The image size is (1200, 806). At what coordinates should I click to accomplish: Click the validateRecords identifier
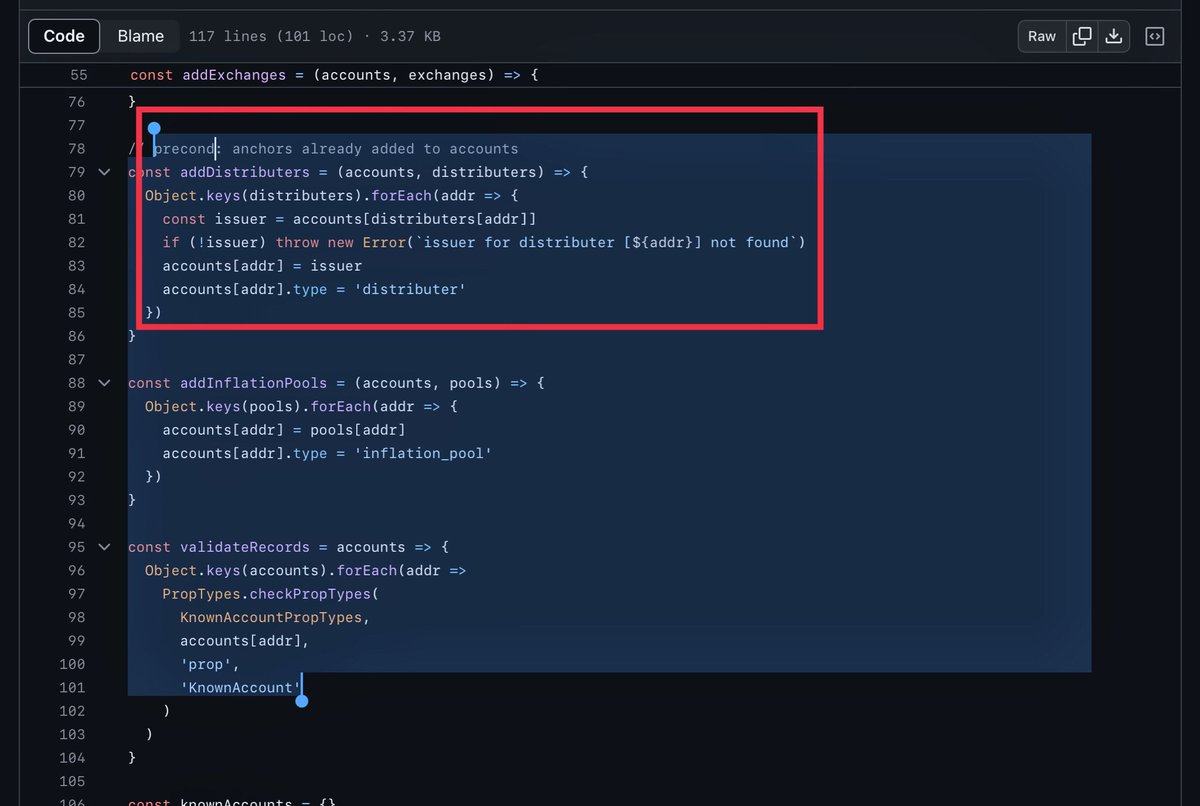pyautogui.click(x=245, y=547)
